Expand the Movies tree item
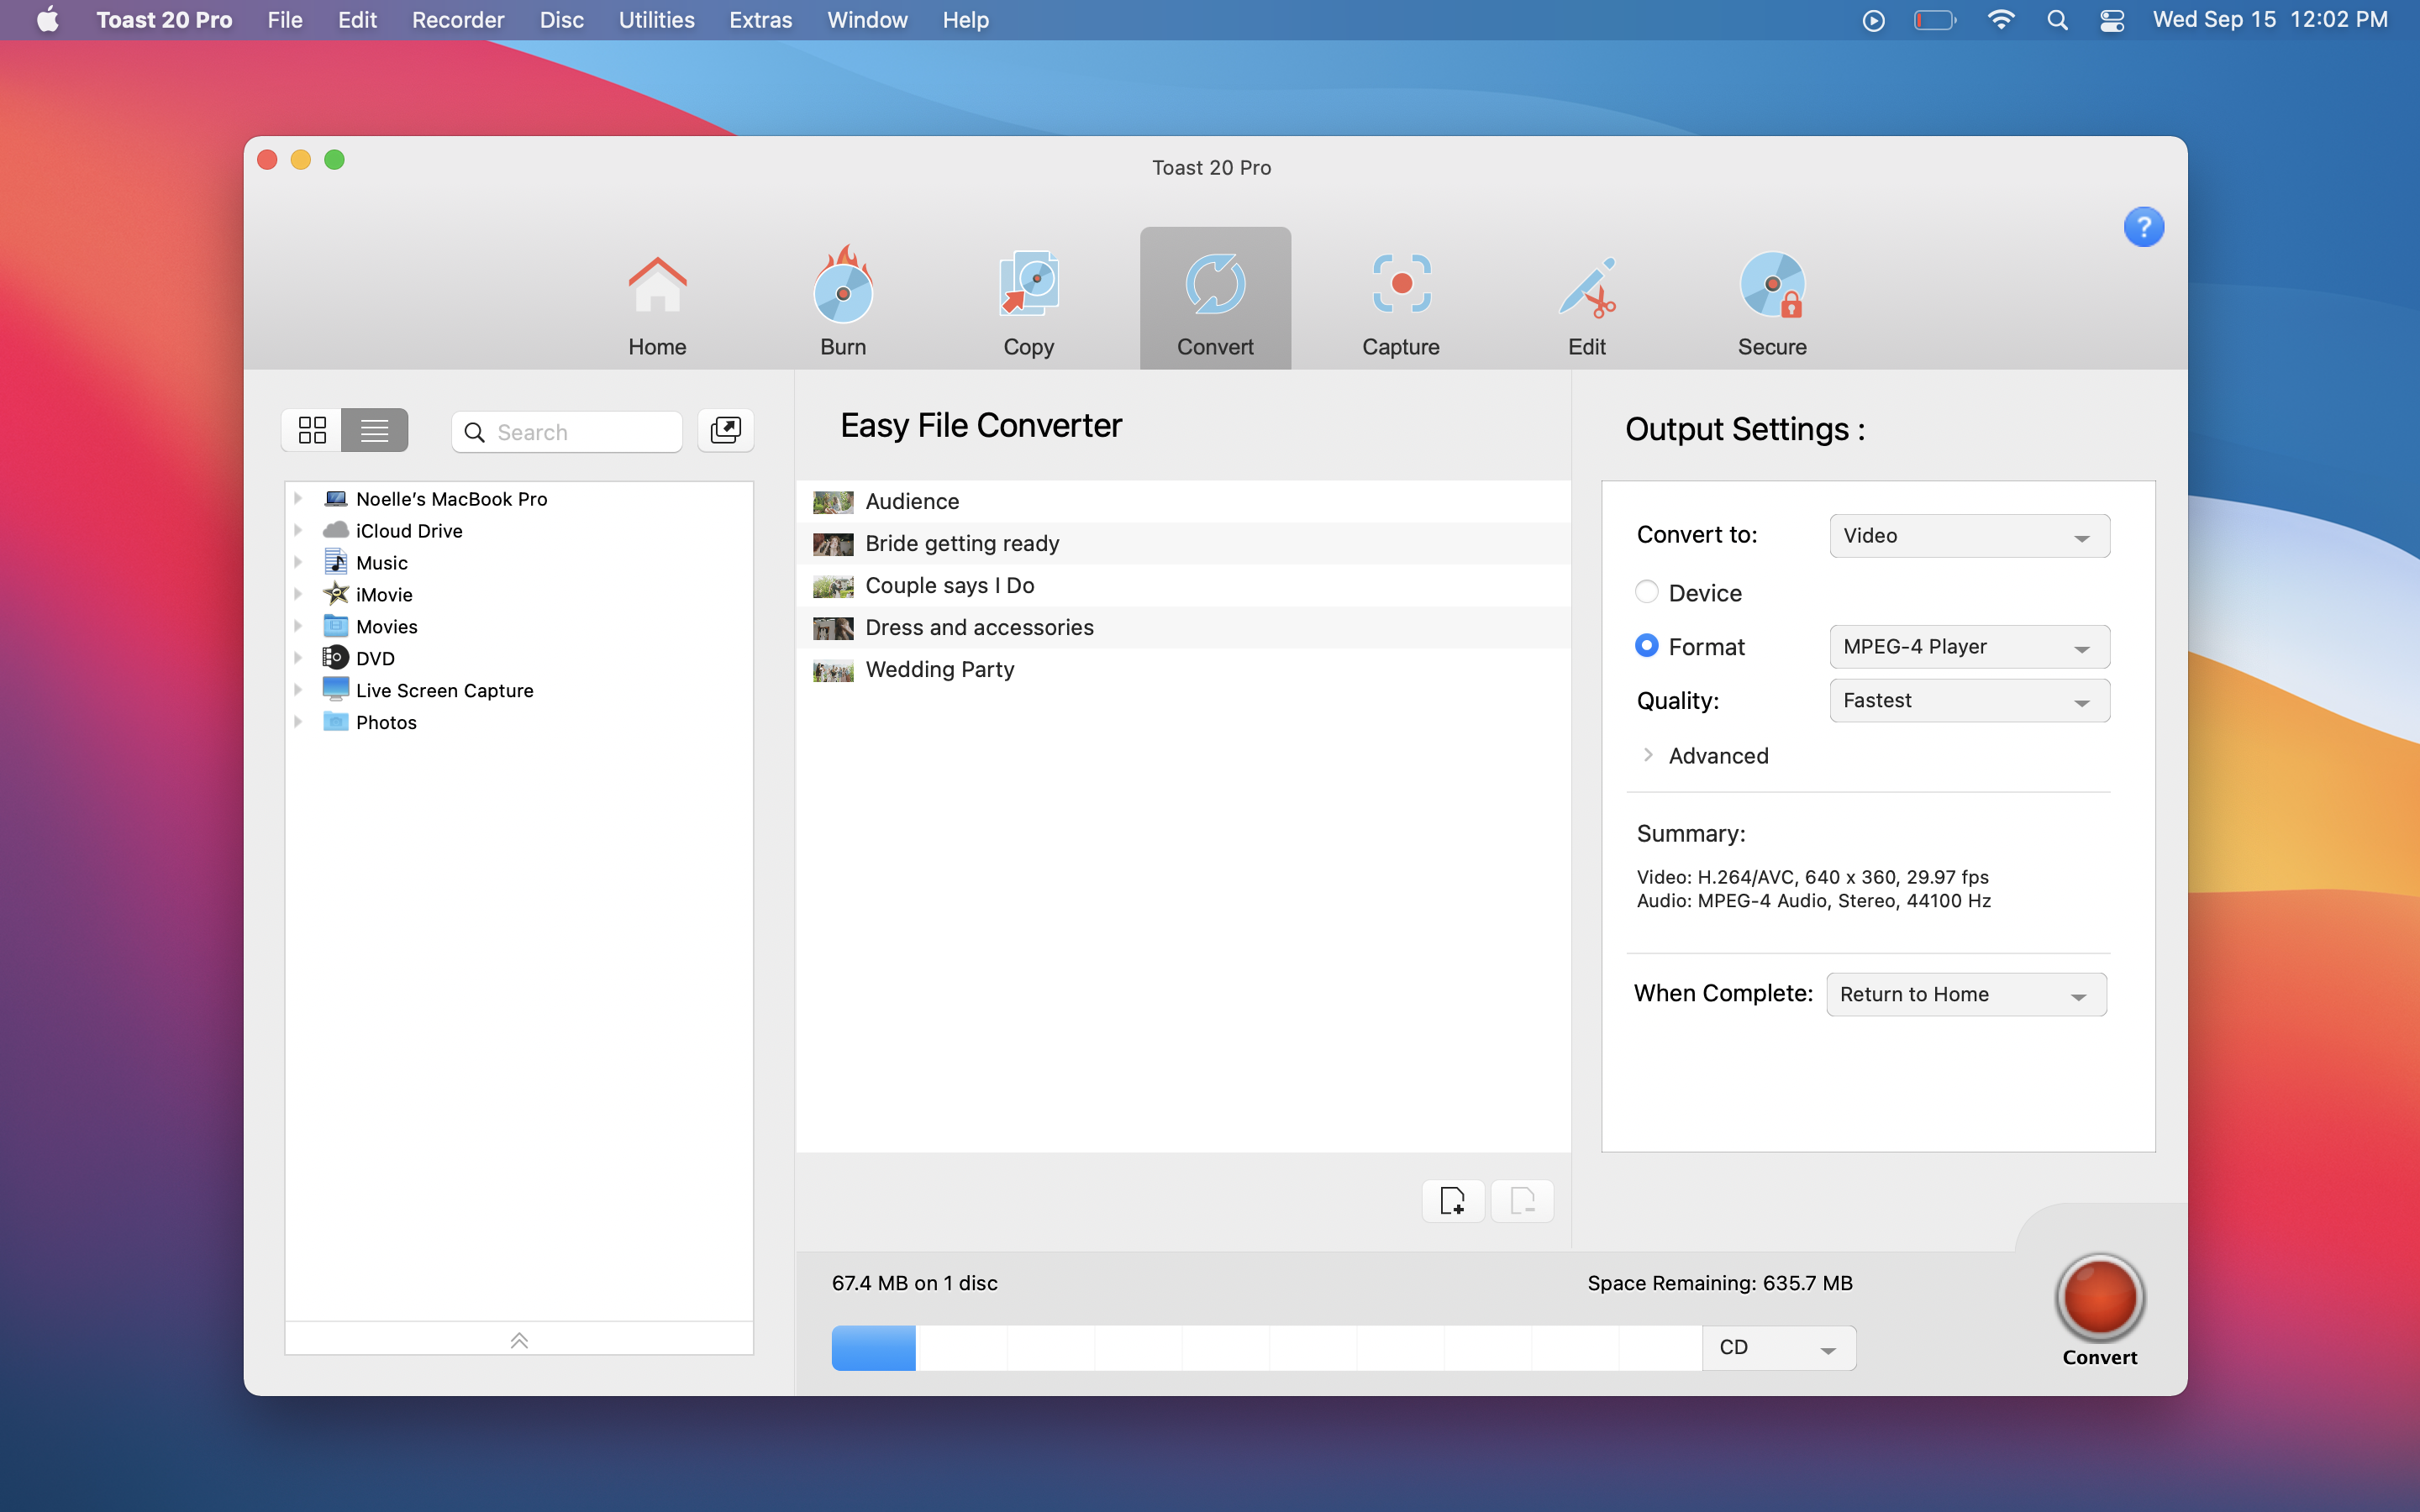Image resolution: width=2420 pixels, height=1512 pixels. tap(298, 626)
